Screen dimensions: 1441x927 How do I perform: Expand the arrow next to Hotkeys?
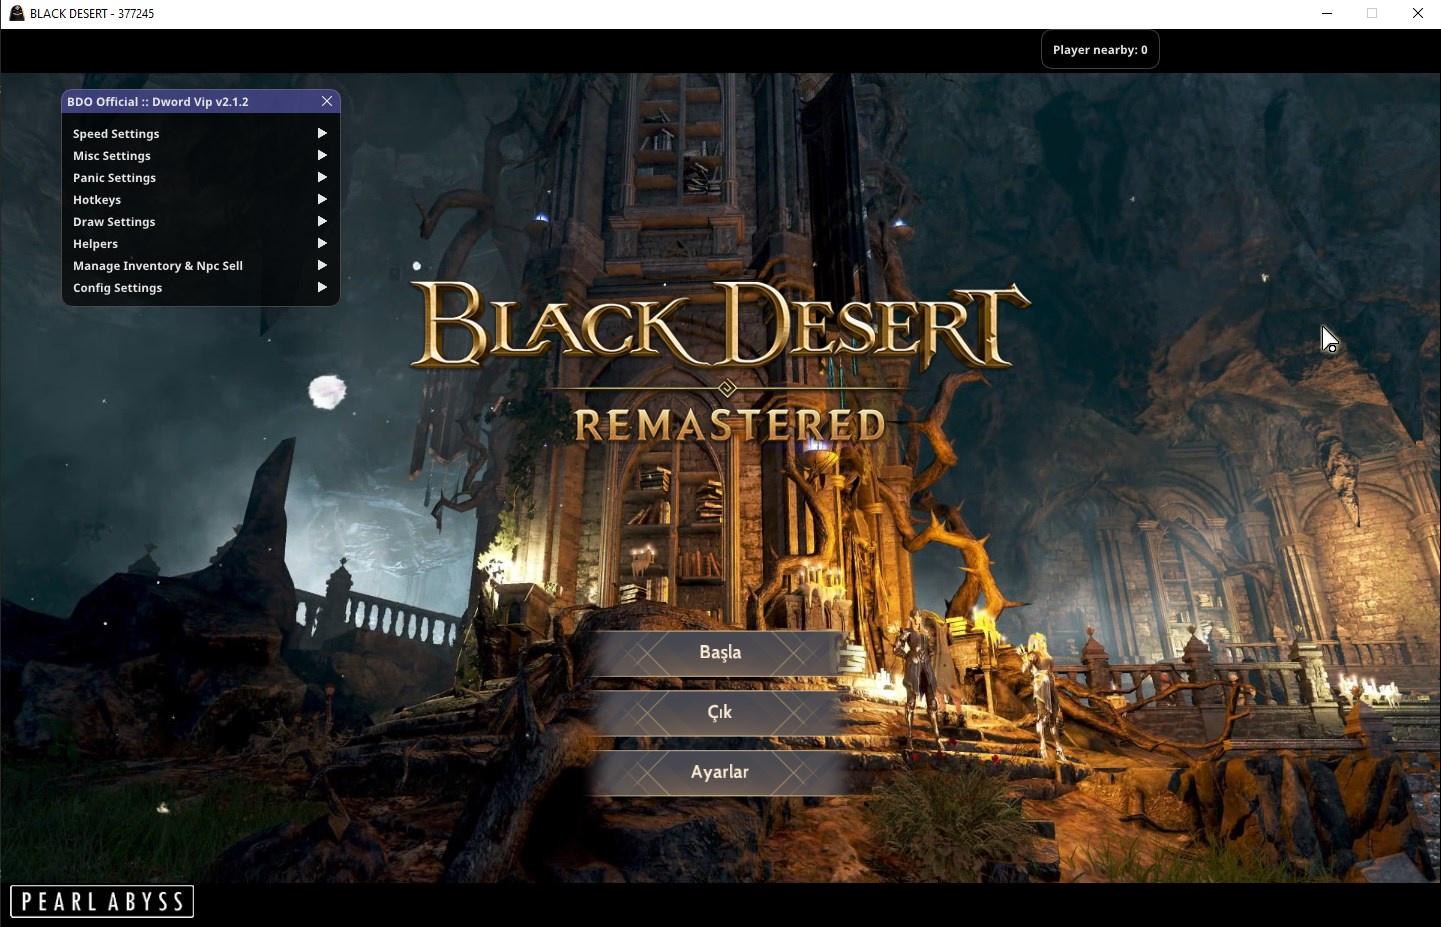pos(322,199)
